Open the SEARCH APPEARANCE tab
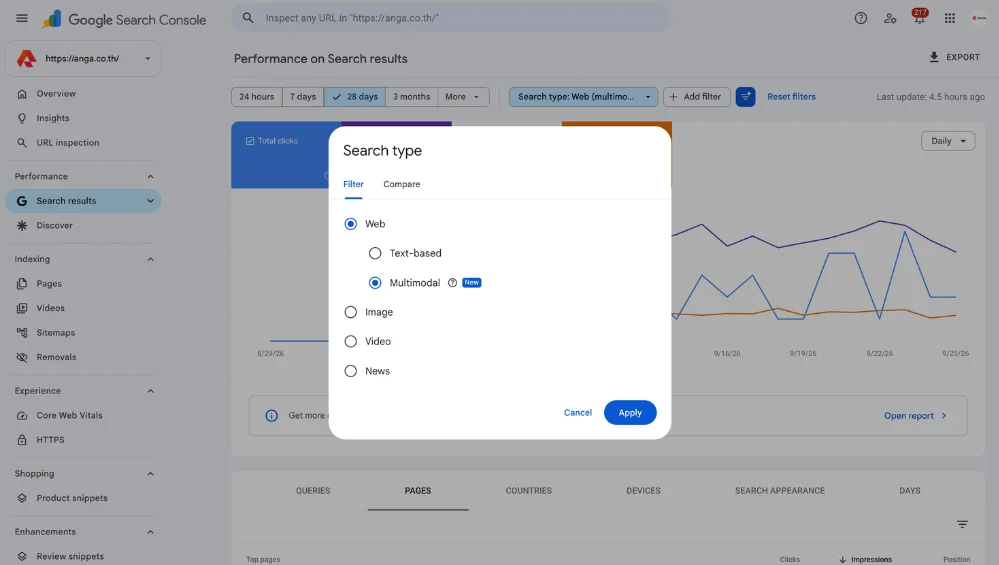999x565 pixels. pyautogui.click(x=780, y=490)
